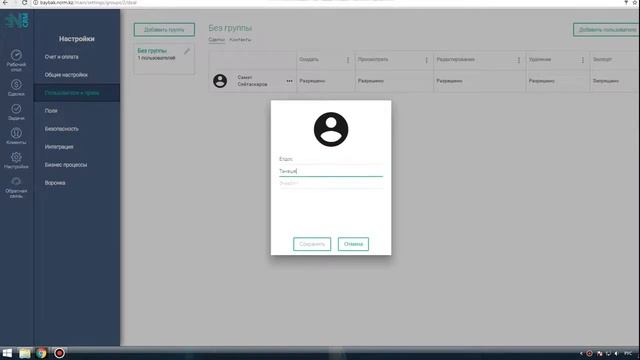Open the Удаление column options dots
Screen dimensions: 640x360
pos(583,60)
